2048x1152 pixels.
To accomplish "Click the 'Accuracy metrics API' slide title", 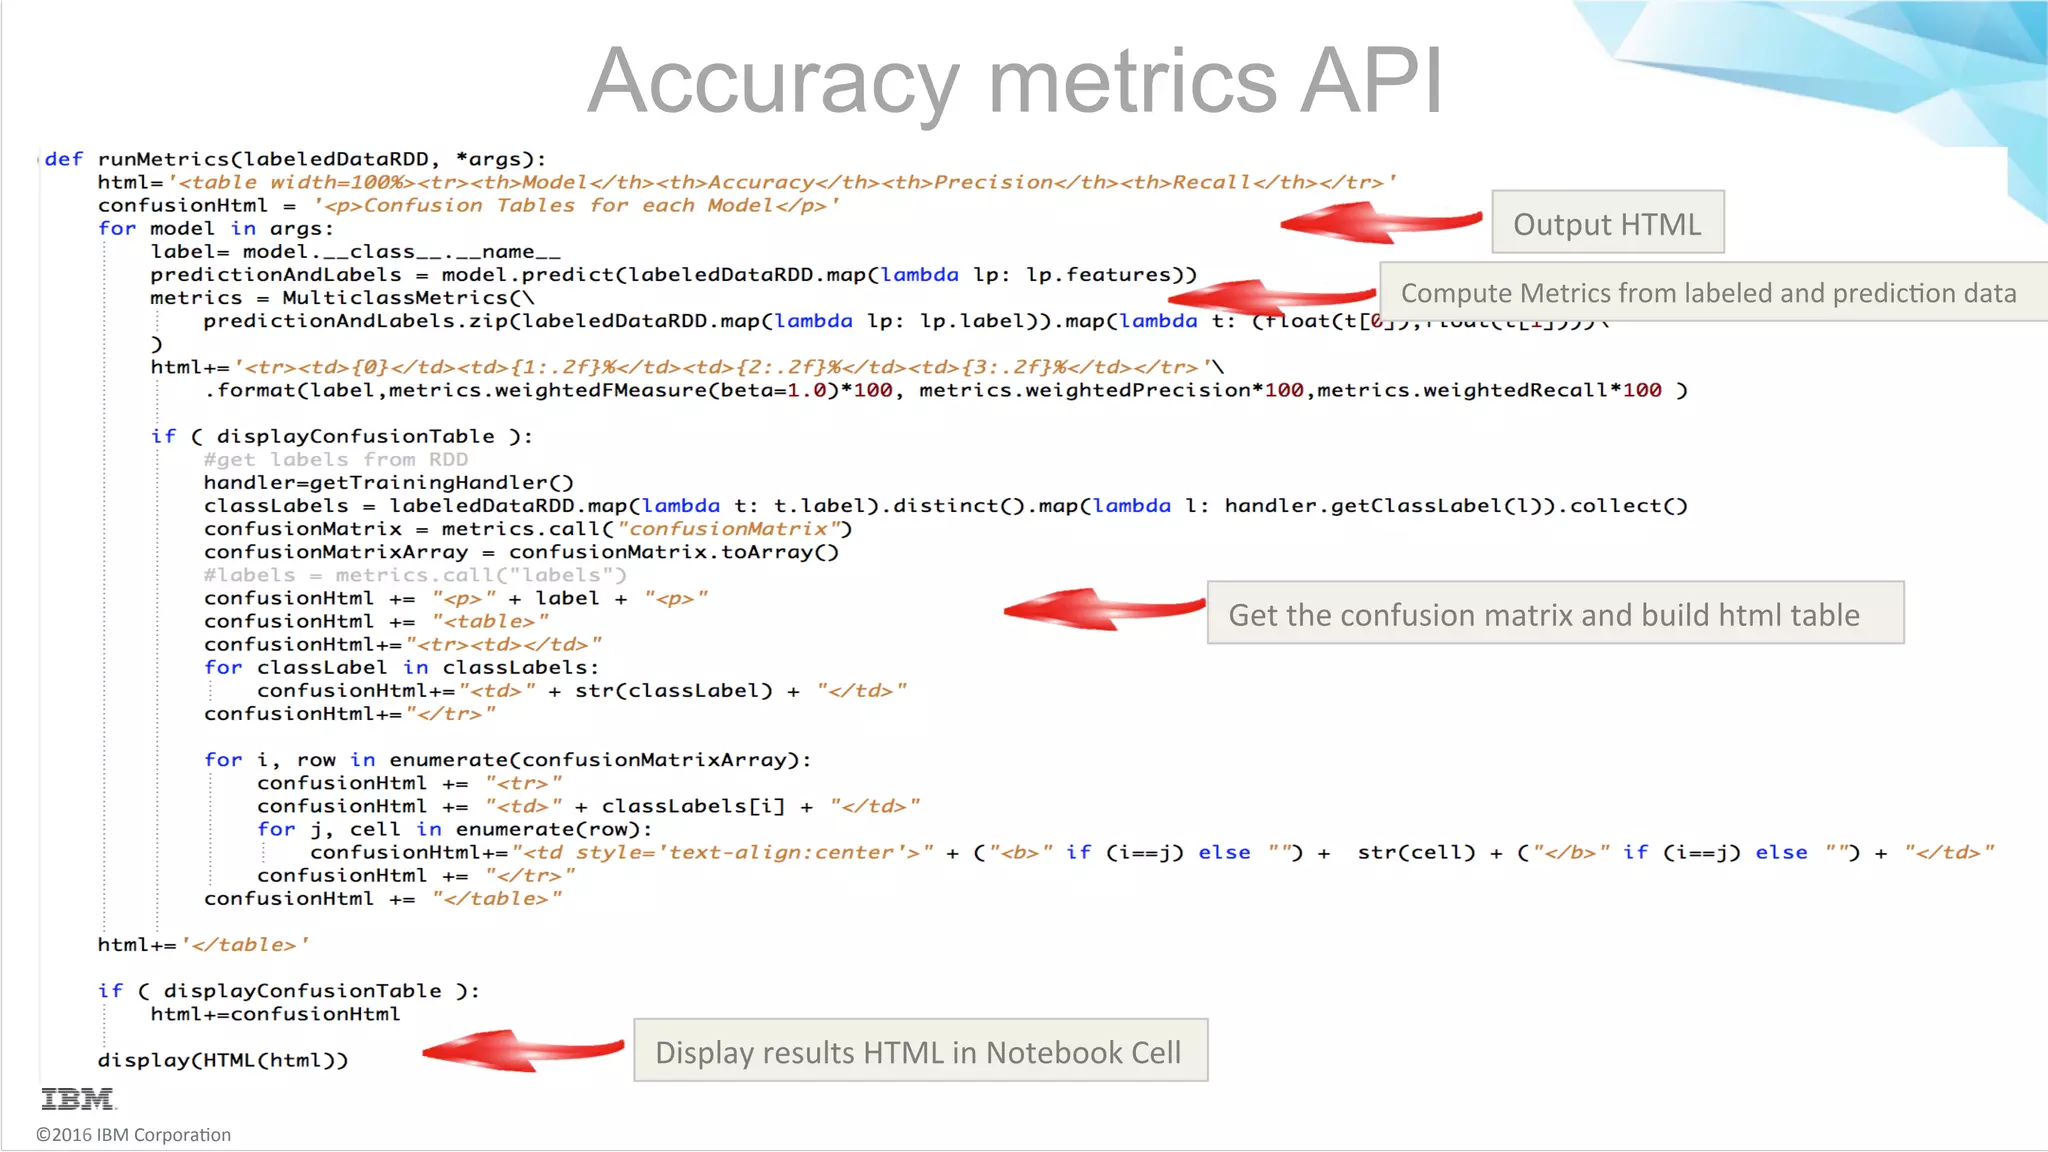I will [x=1014, y=81].
